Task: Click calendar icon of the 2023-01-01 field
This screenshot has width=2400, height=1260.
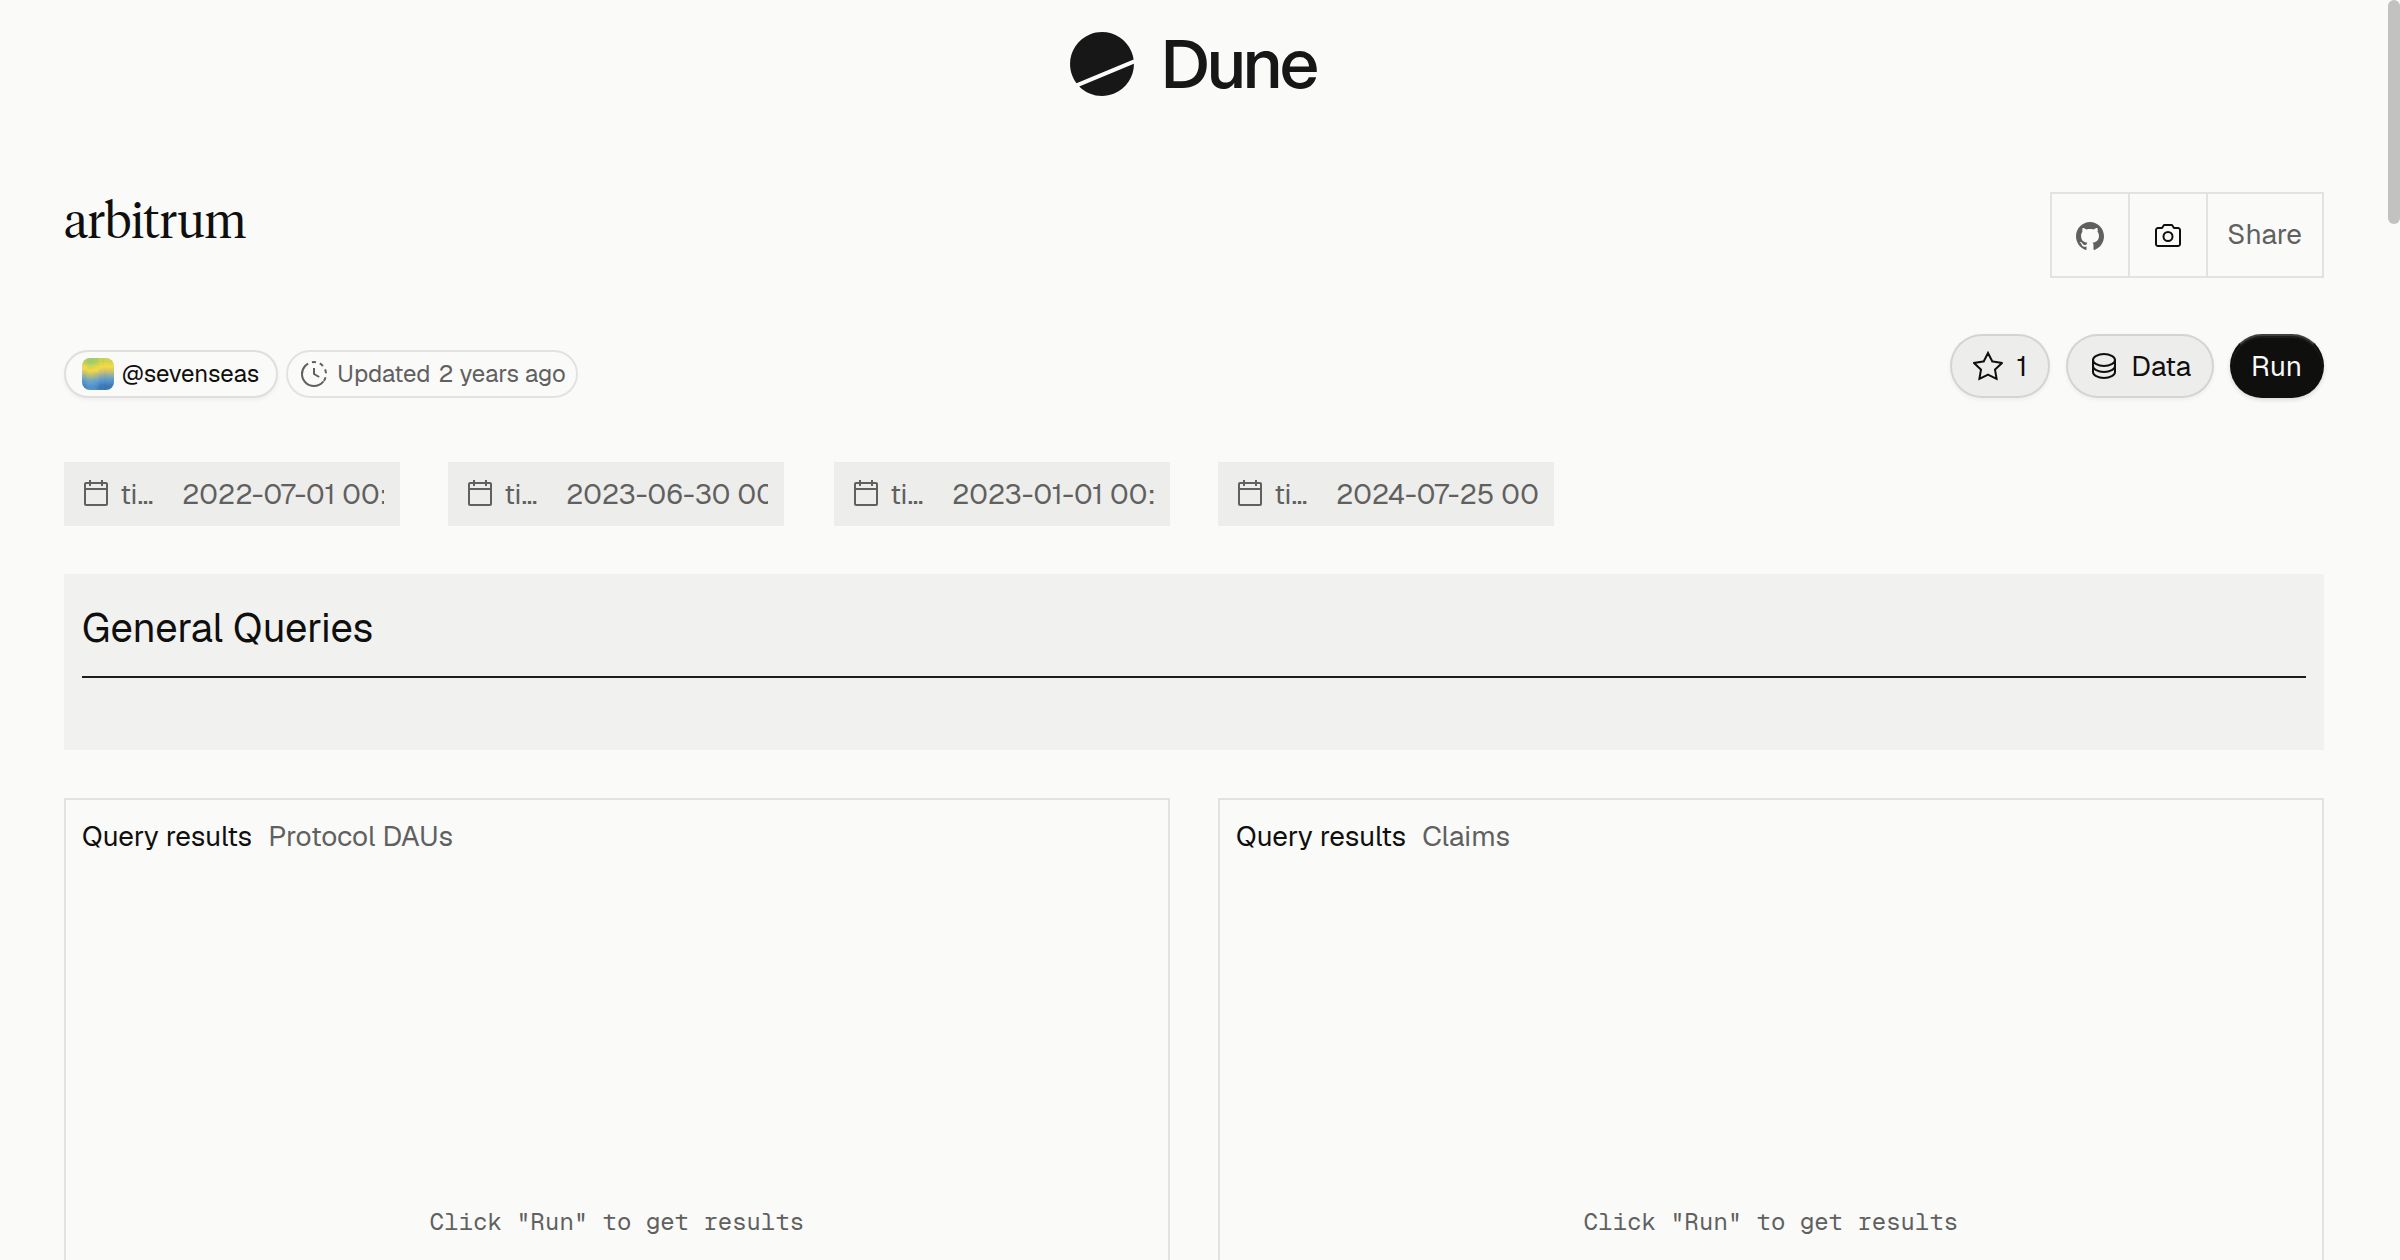Action: click(866, 493)
